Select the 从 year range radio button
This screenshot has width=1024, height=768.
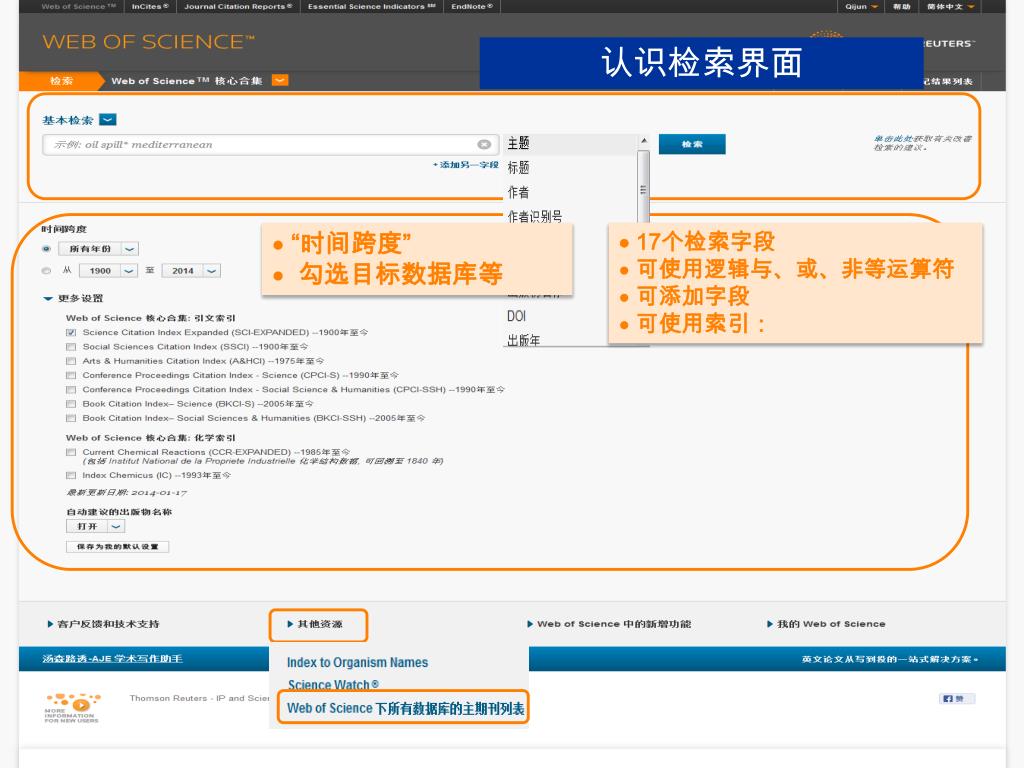(46, 270)
